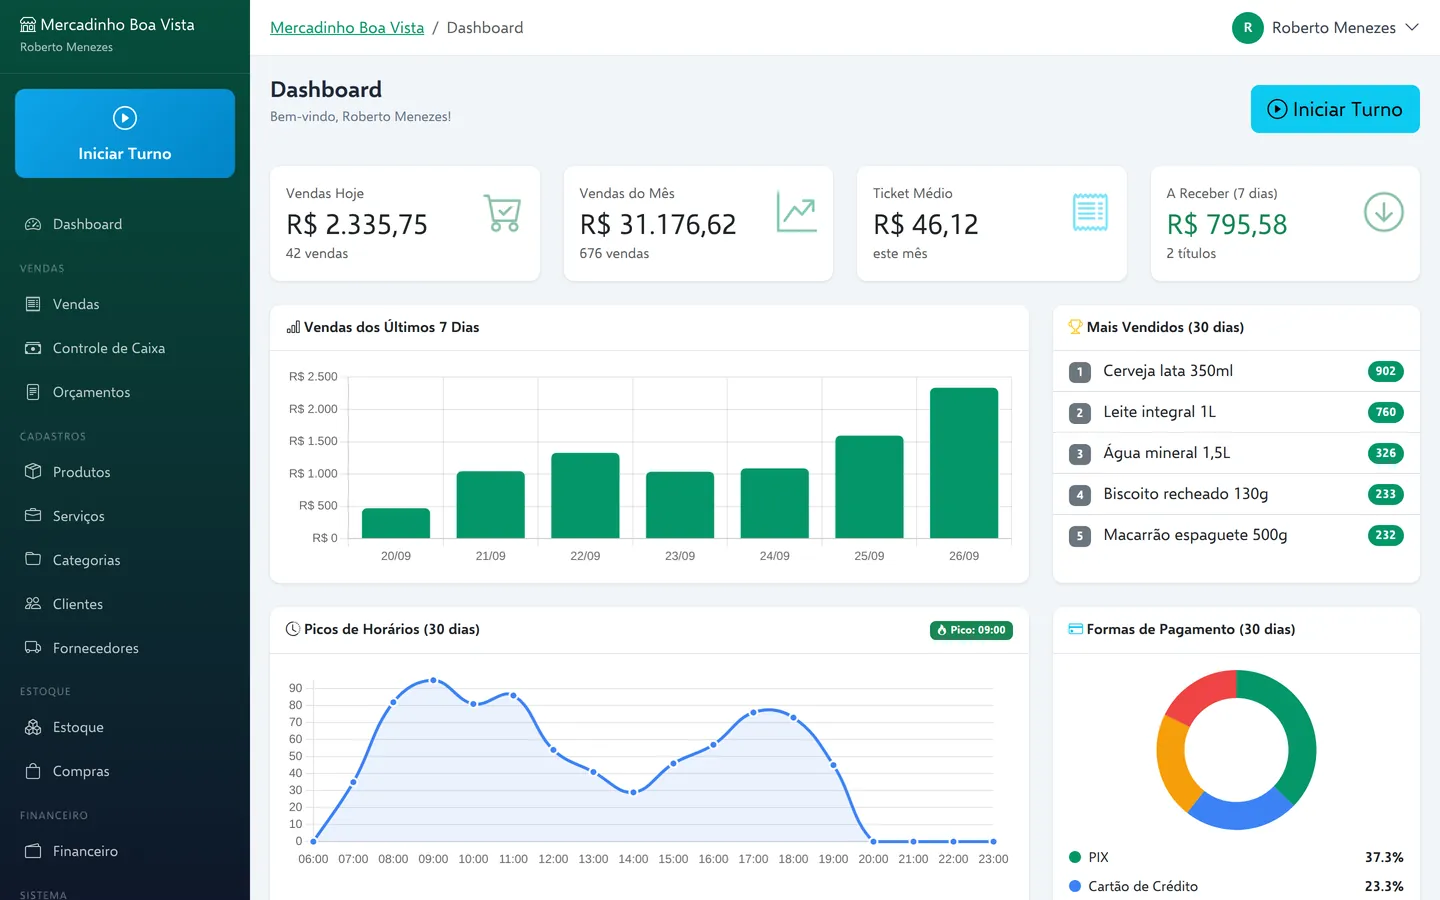Click the Estoque boxes icon
The width and height of the screenshot is (1440, 900).
pos(33,727)
